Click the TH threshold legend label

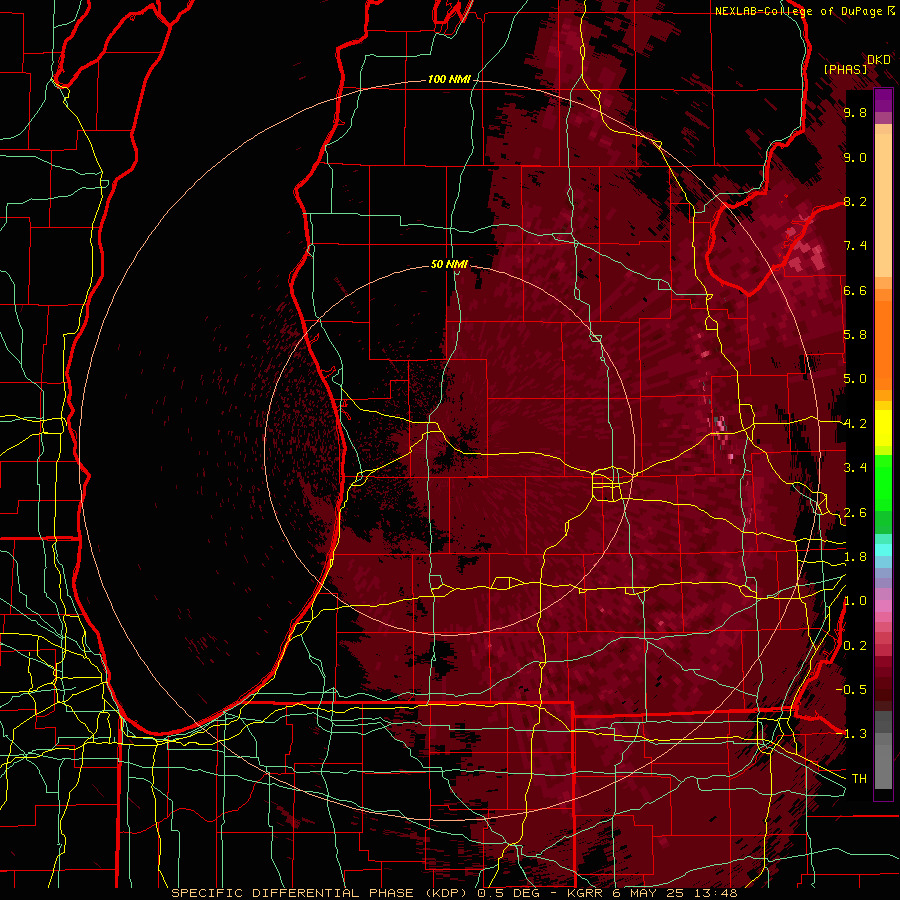(x=859, y=779)
